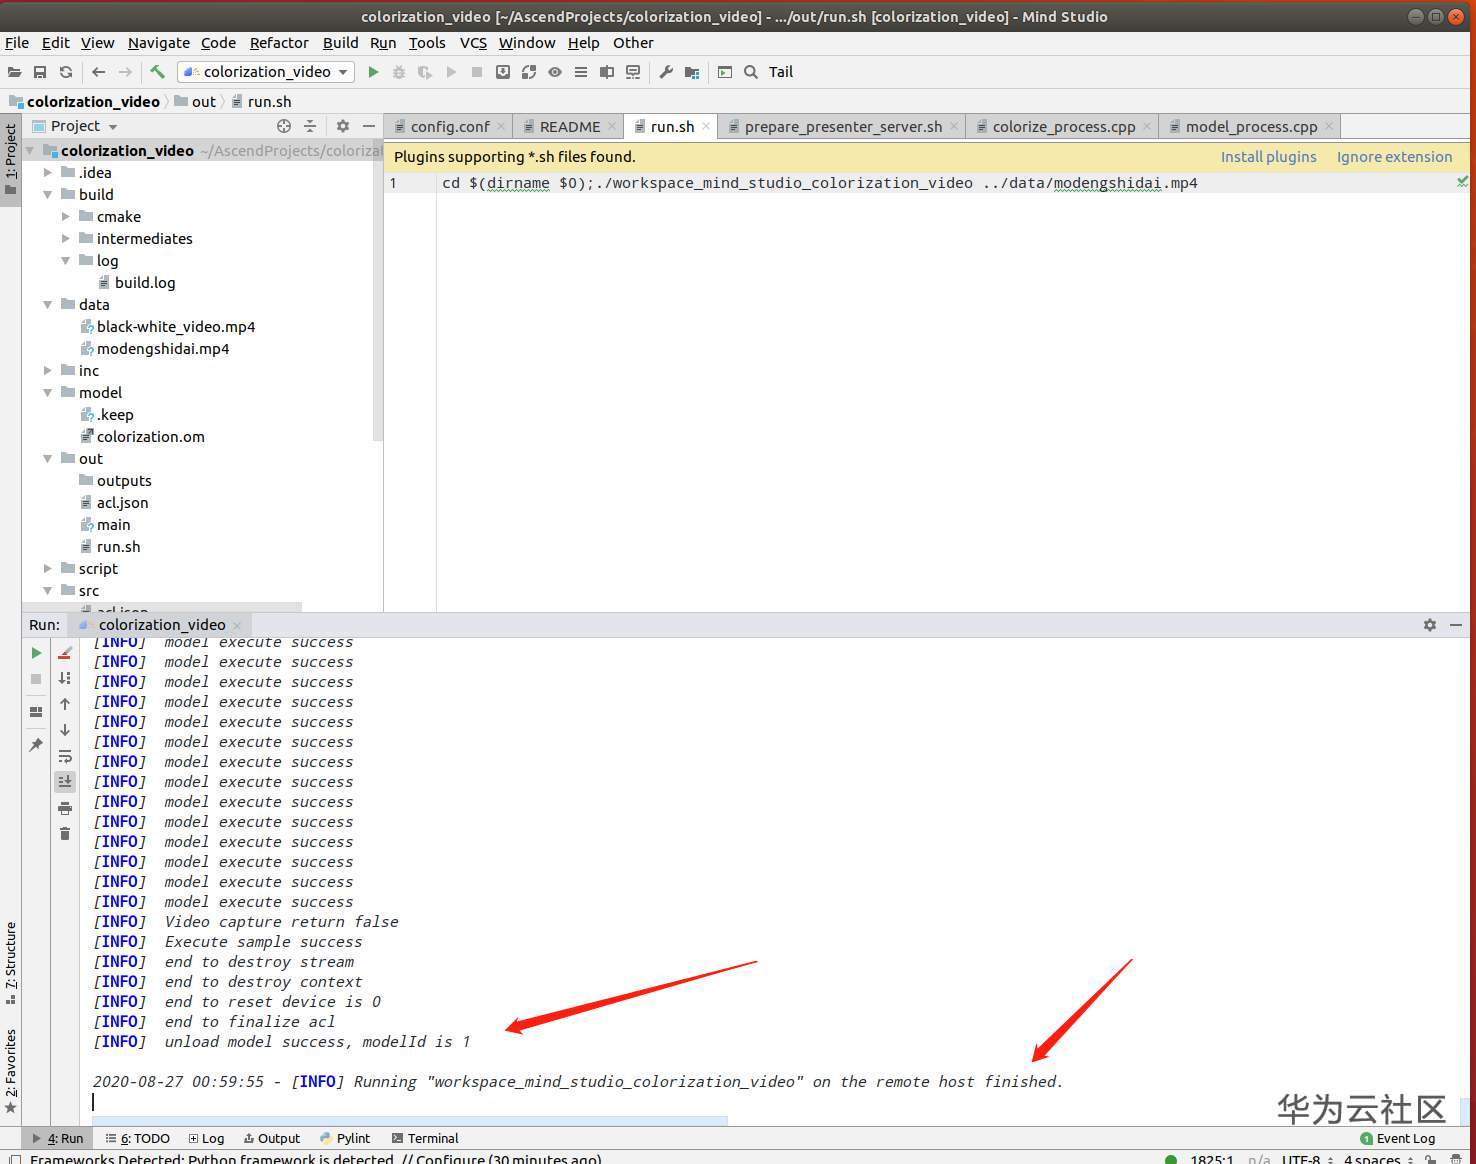Click the Install plugins link
The image size is (1476, 1164).
point(1268,157)
